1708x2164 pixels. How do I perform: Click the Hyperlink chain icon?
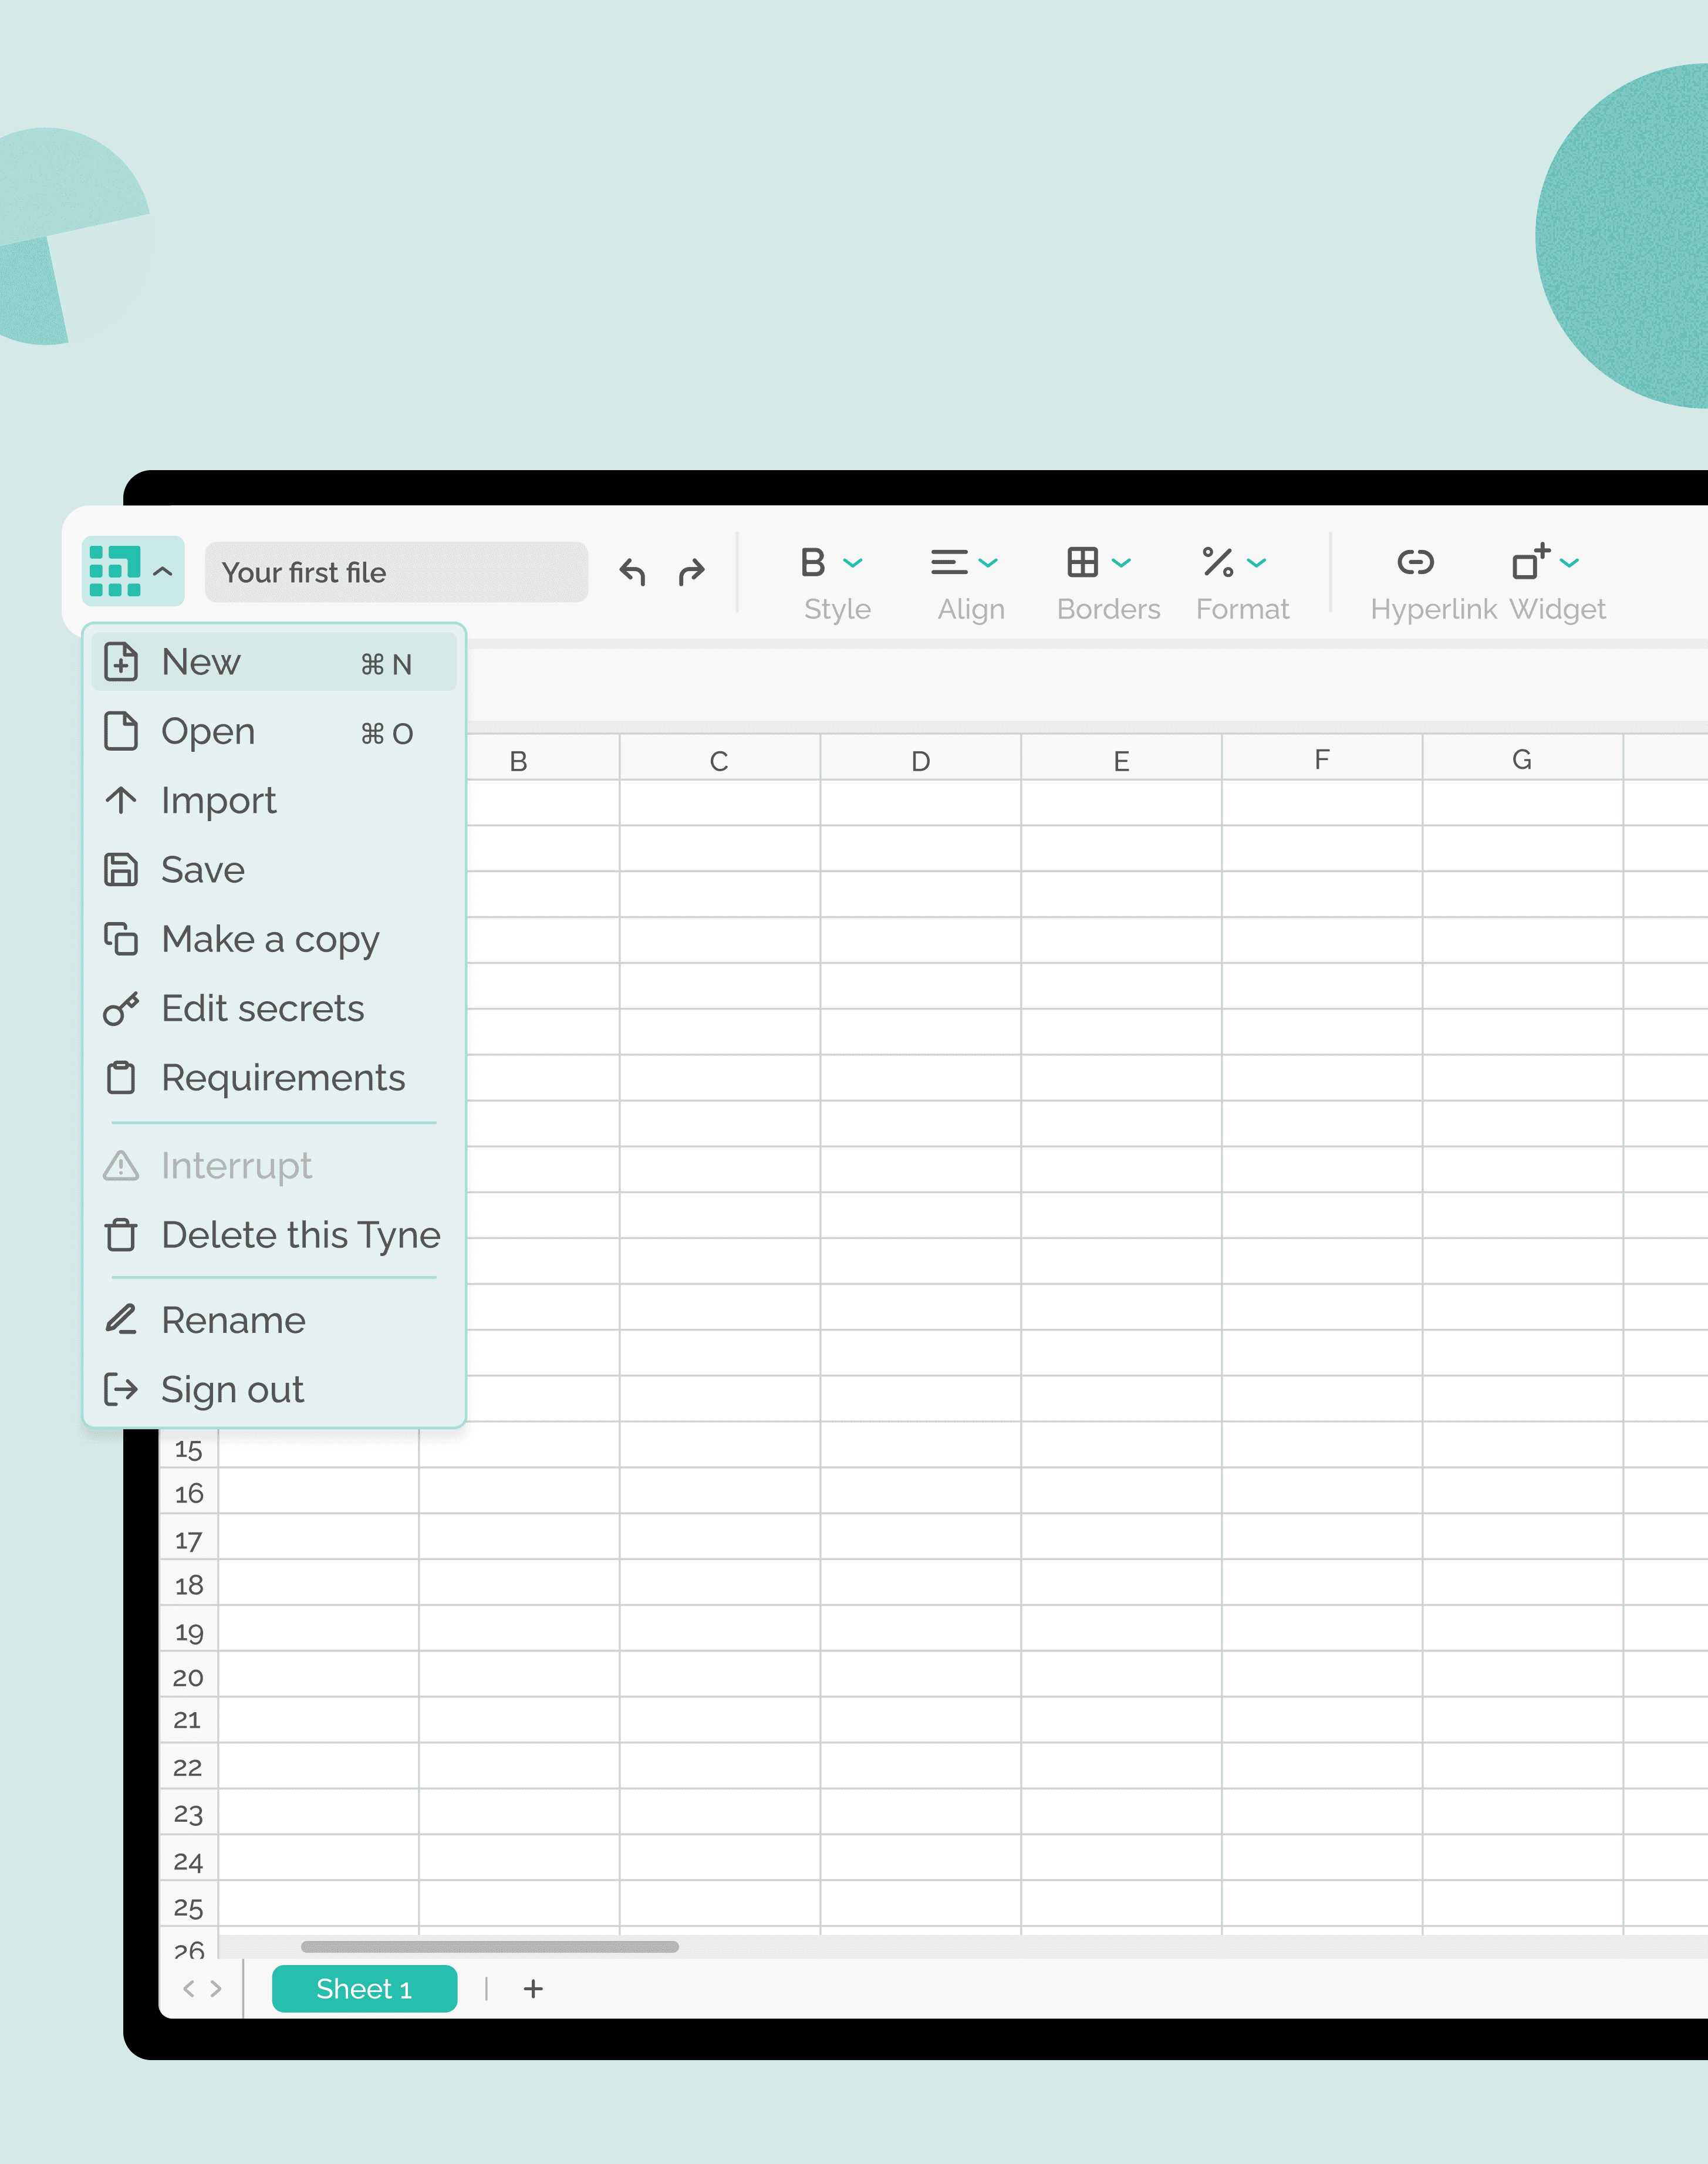point(1415,562)
